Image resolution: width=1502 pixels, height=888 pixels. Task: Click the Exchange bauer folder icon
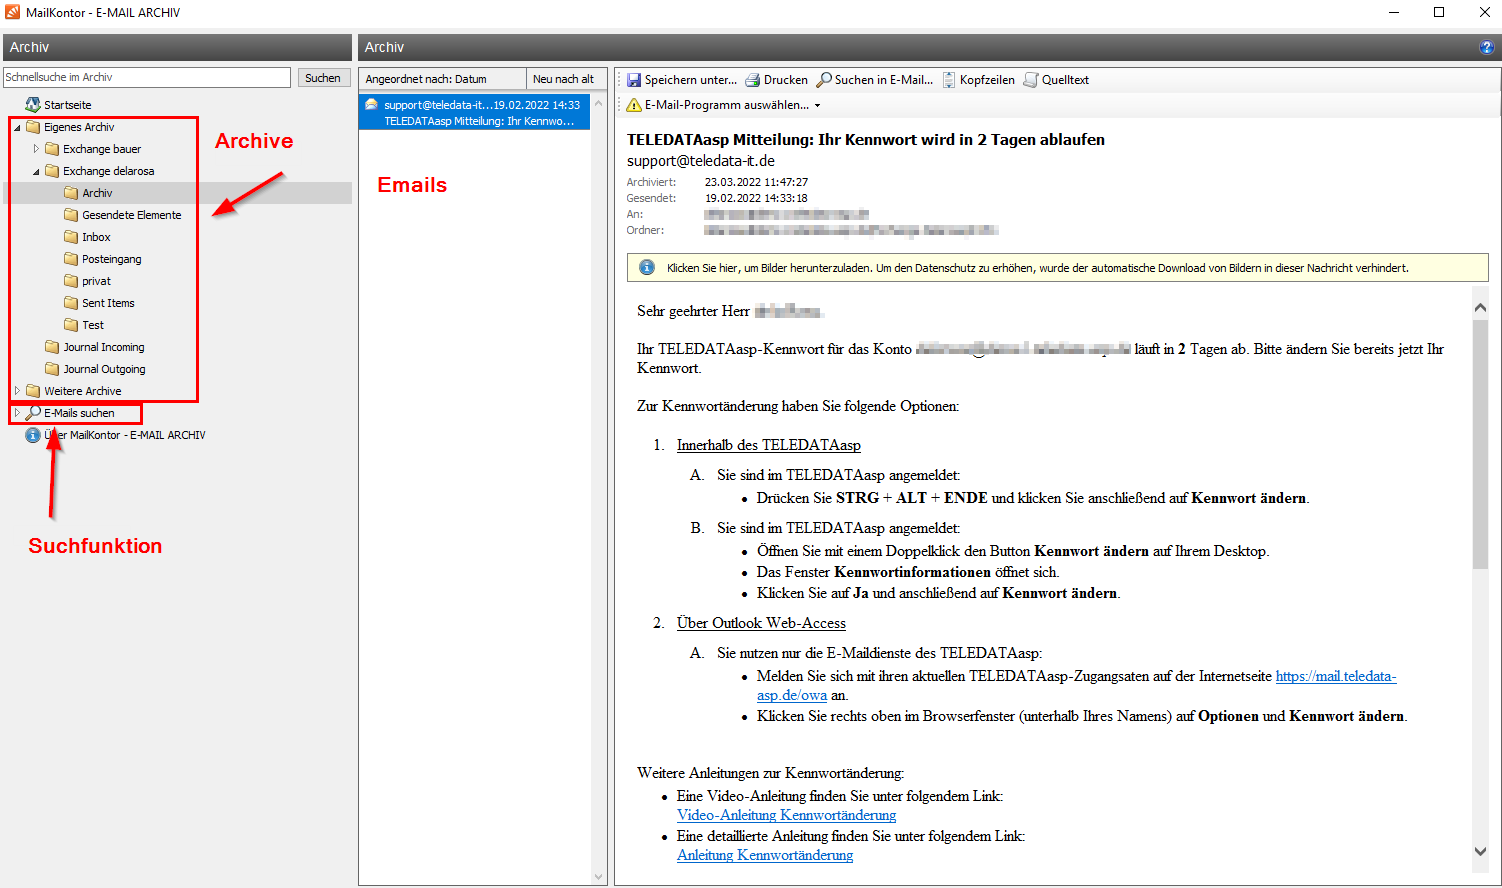coord(52,149)
